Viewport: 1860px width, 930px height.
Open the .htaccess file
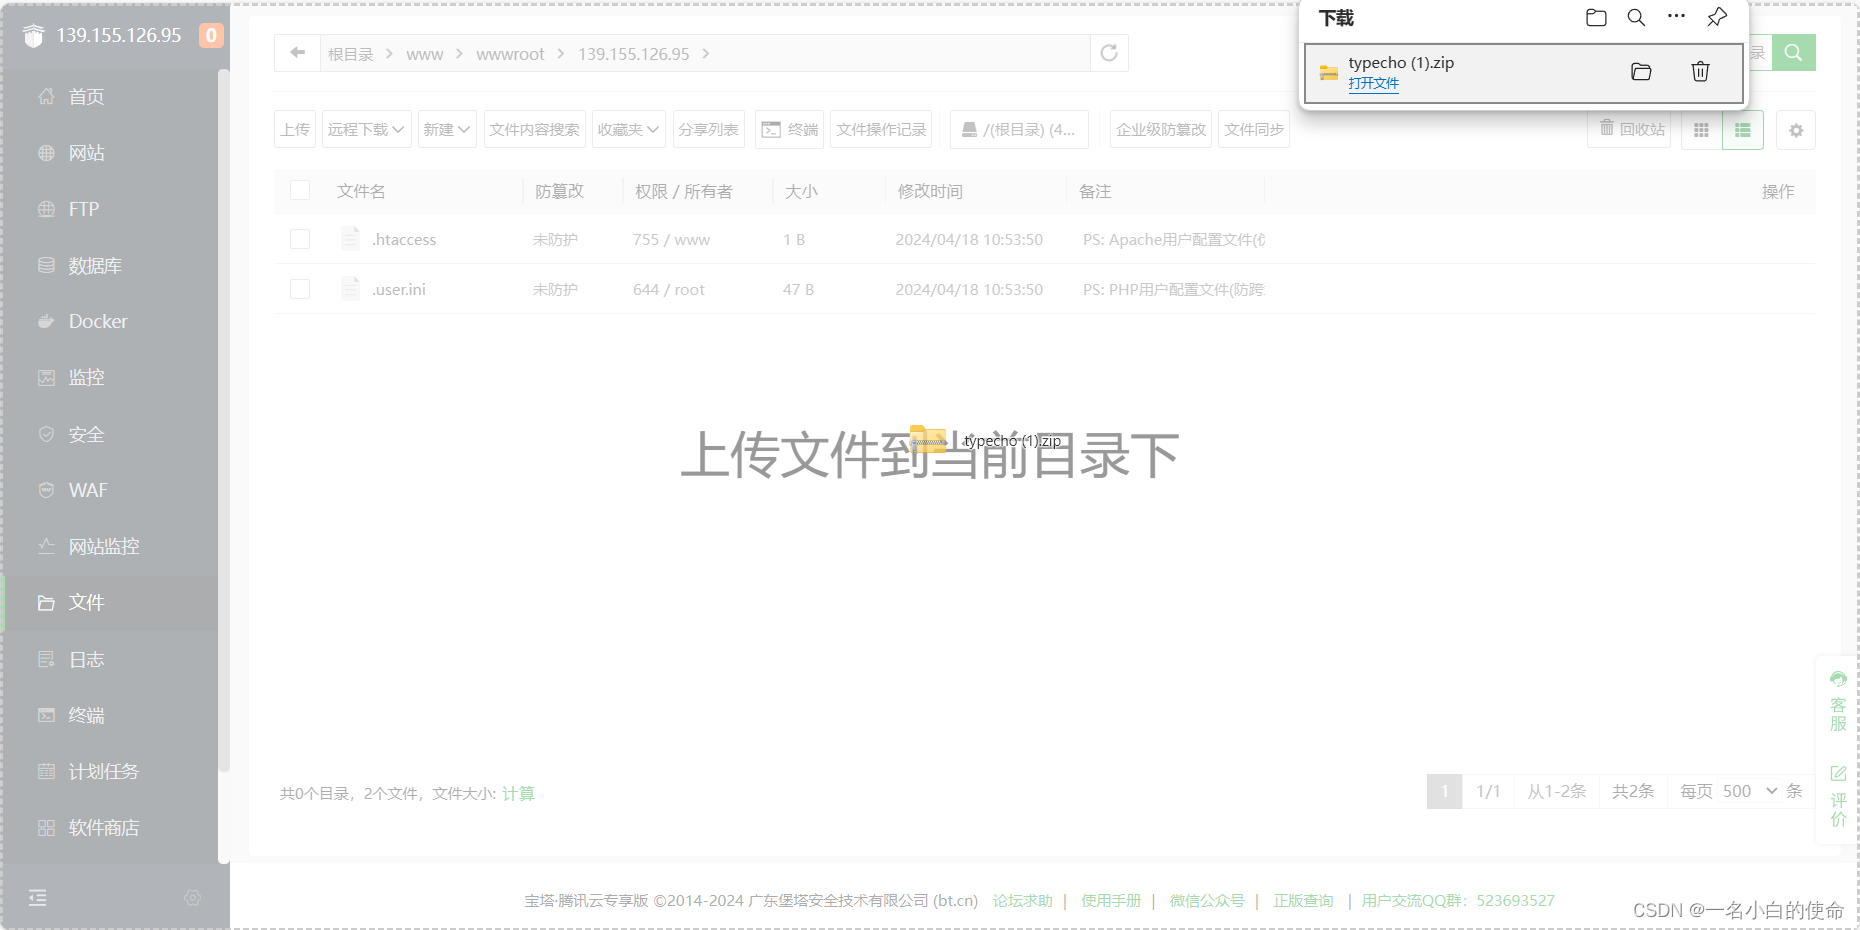pyautogui.click(x=404, y=240)
